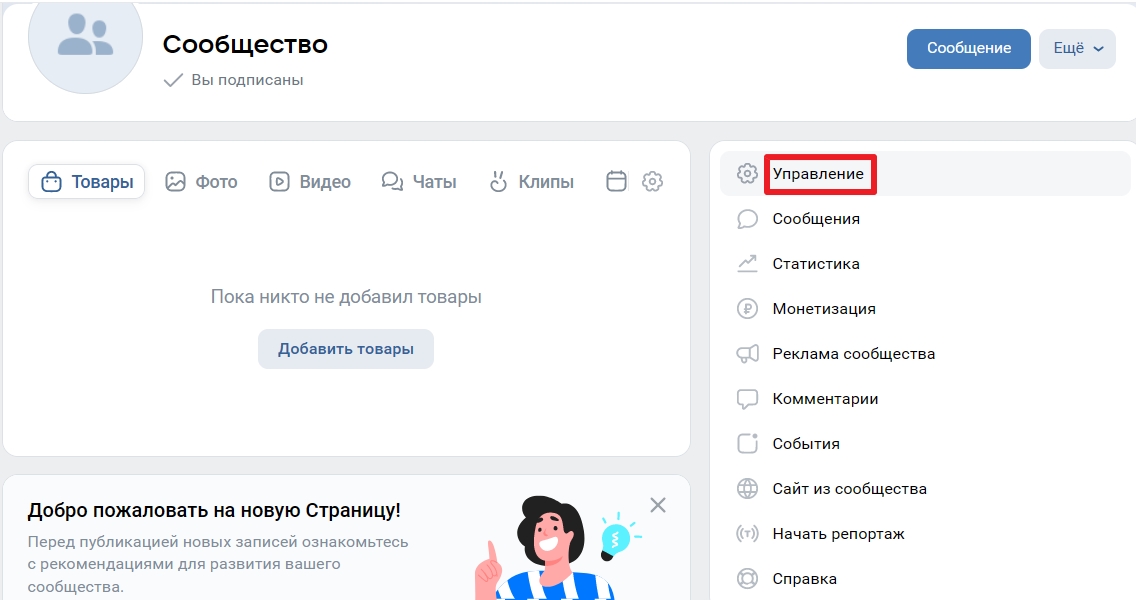Select the Клипы tab
1136x600 pixels.
click(x=531, y=181)
